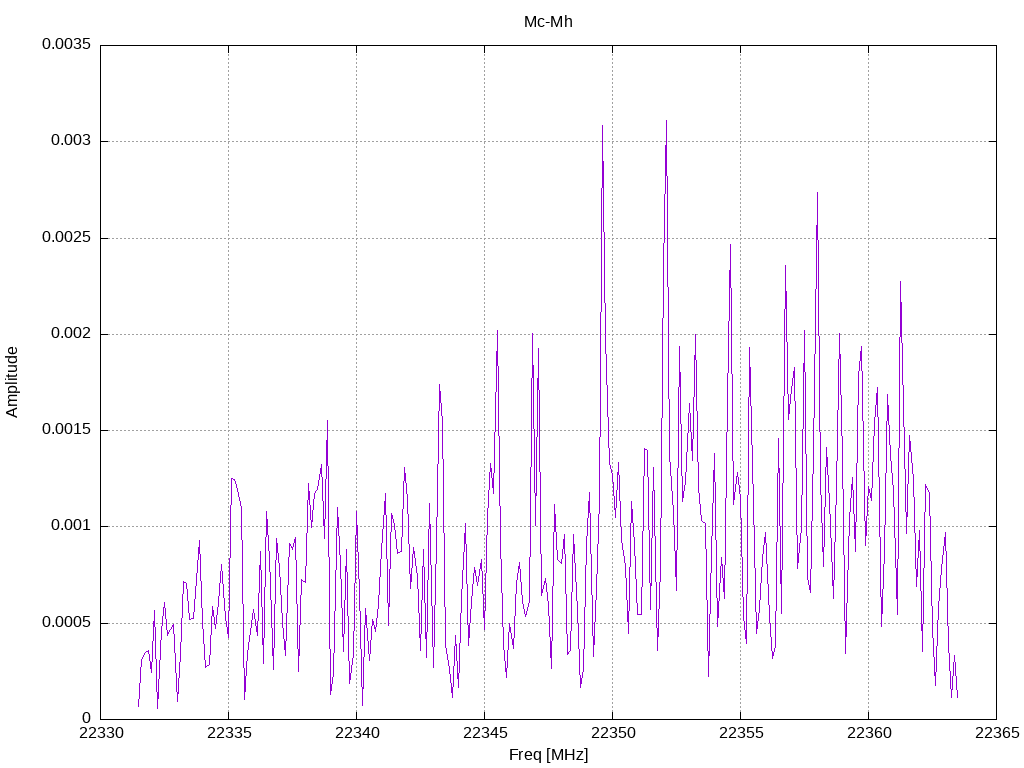Click the x-axis value 22340
The height and width of the screenshot is (768, 1024).
click(357, 733)
